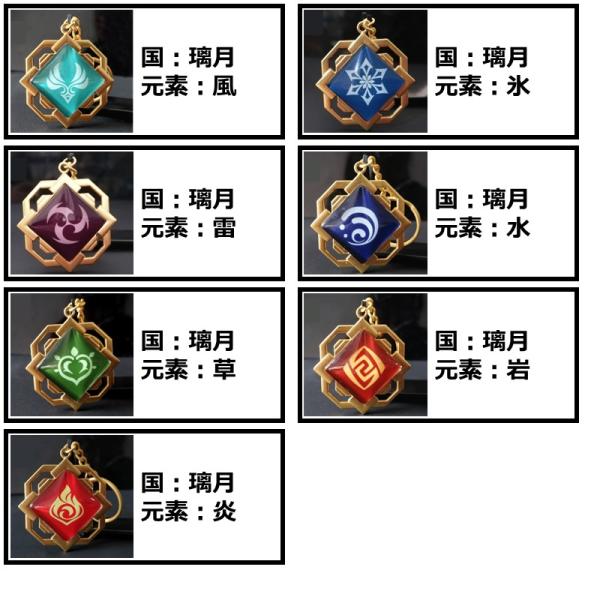Click the white snowflake Cryo emblem
600x600 pixels.
tap(367, 82)
